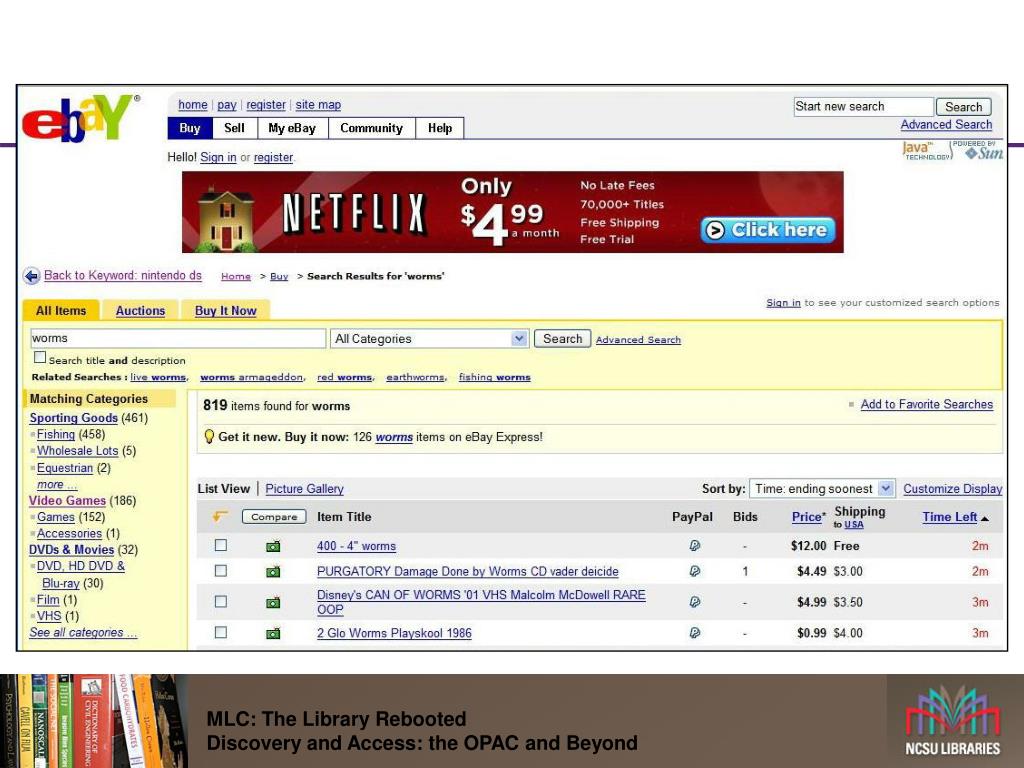Open Customize Display link
Viewport: 1024px width, 768px height.
(x=953, y=488)
